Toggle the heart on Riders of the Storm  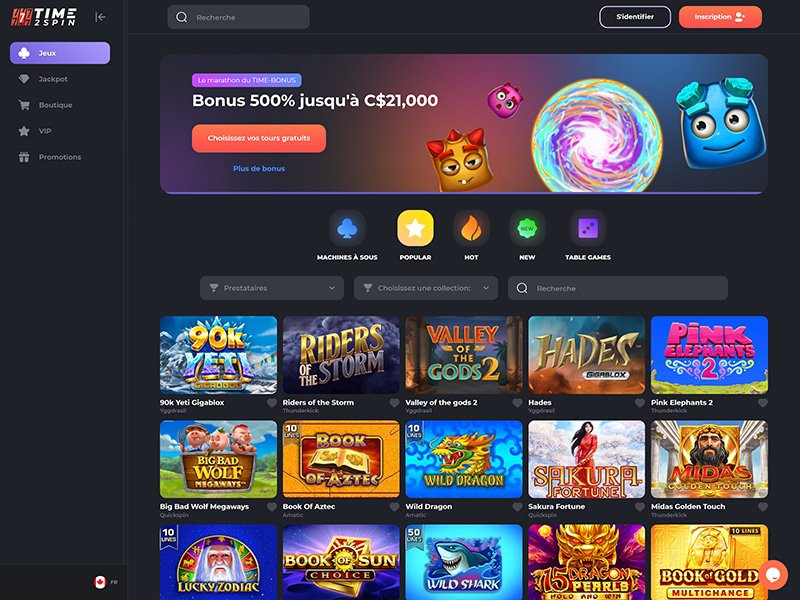(x=394, y=403)
